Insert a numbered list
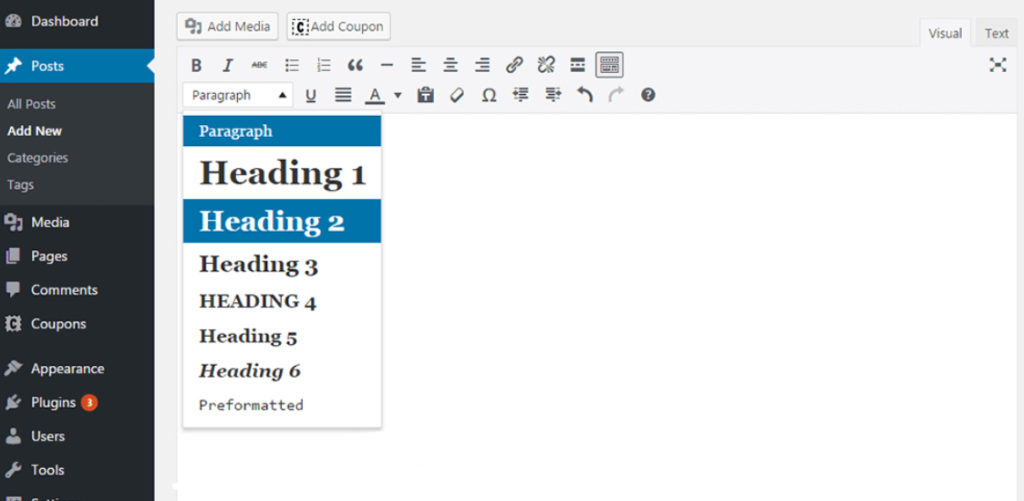 tap(324, 65)
